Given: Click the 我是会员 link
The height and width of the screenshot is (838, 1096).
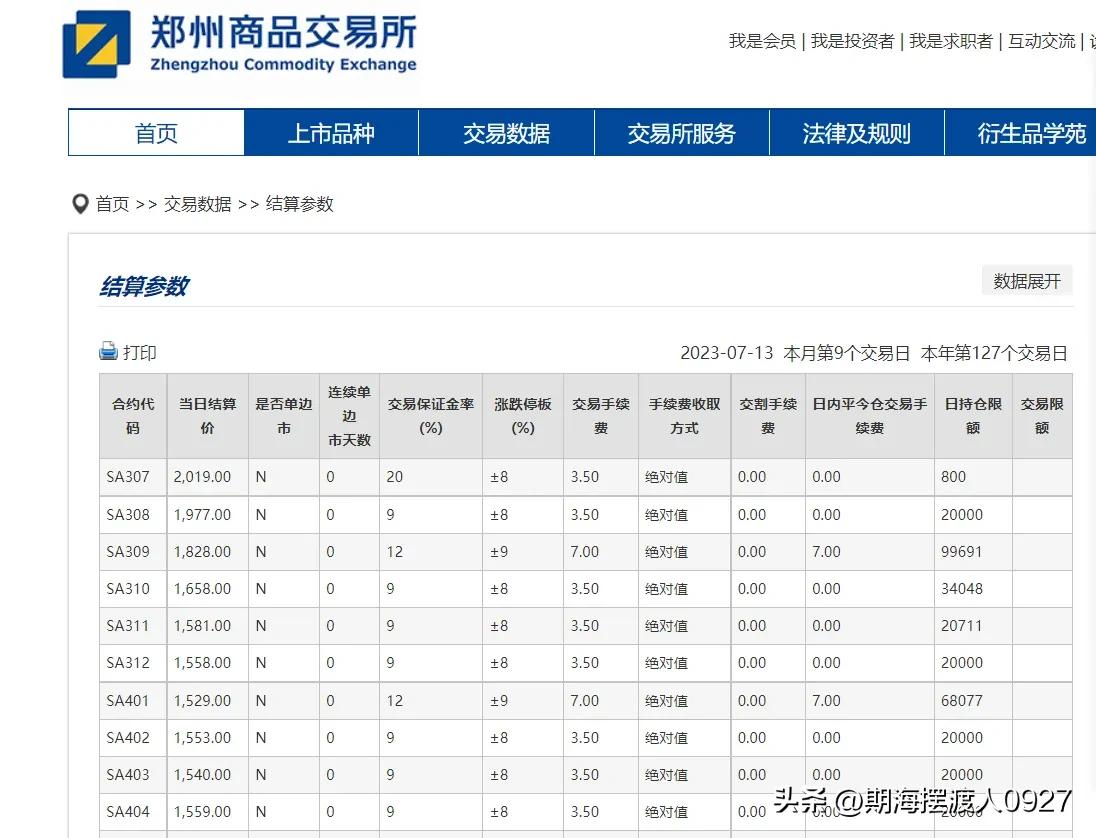Looking at the screenshot, I should pos(762,42).
